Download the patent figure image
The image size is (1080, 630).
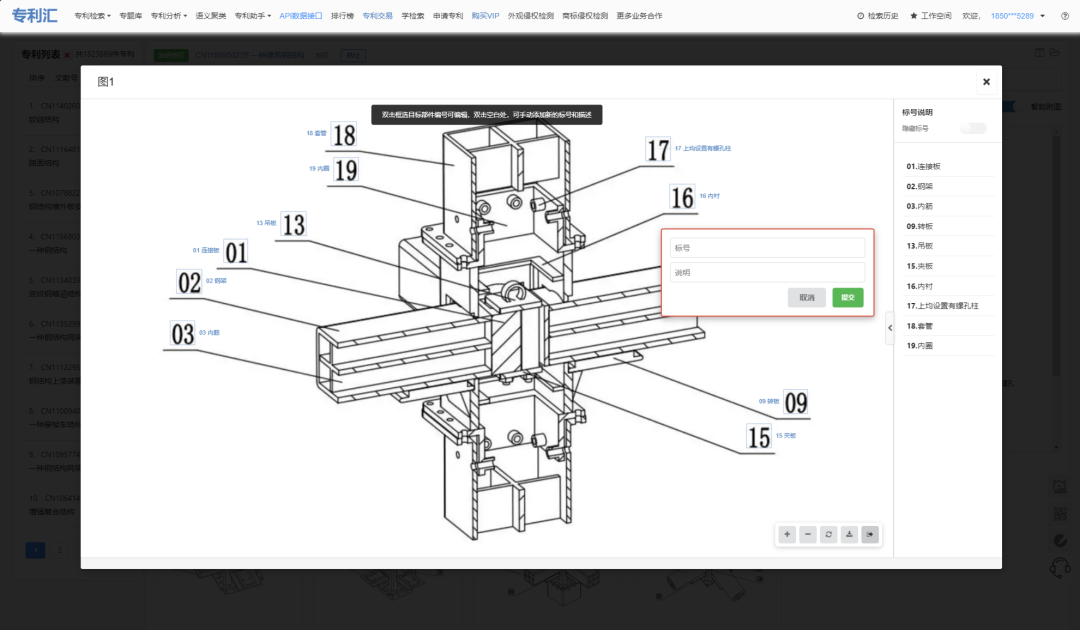[850, 535]
